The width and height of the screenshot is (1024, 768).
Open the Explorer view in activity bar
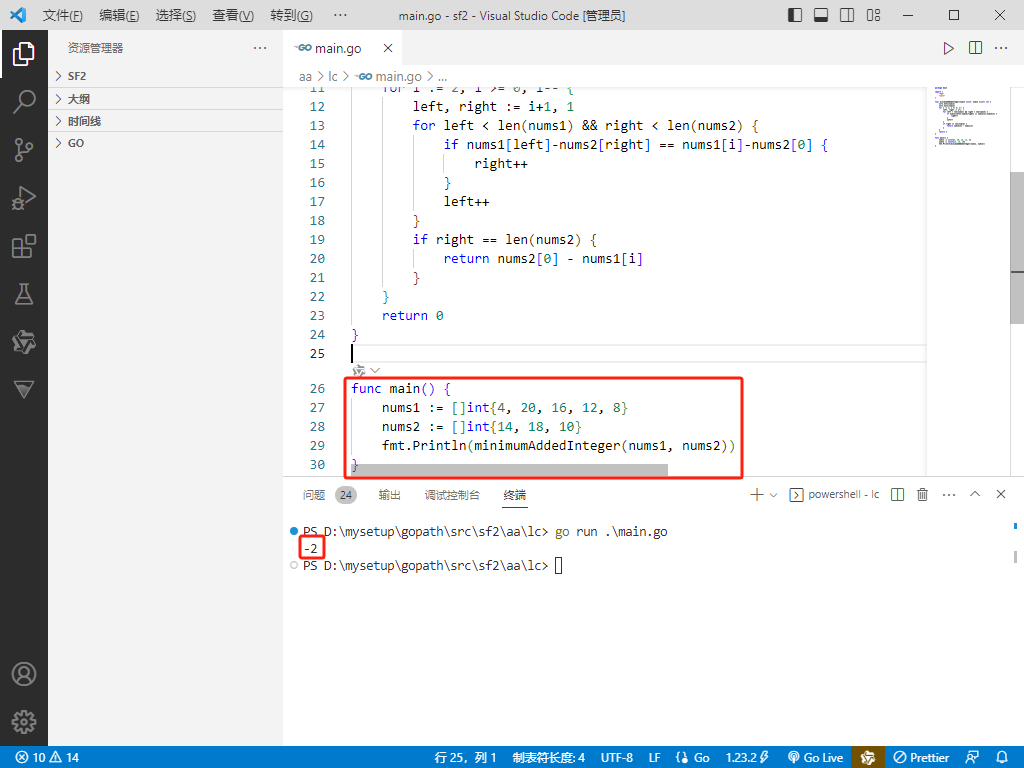(24, 54)
